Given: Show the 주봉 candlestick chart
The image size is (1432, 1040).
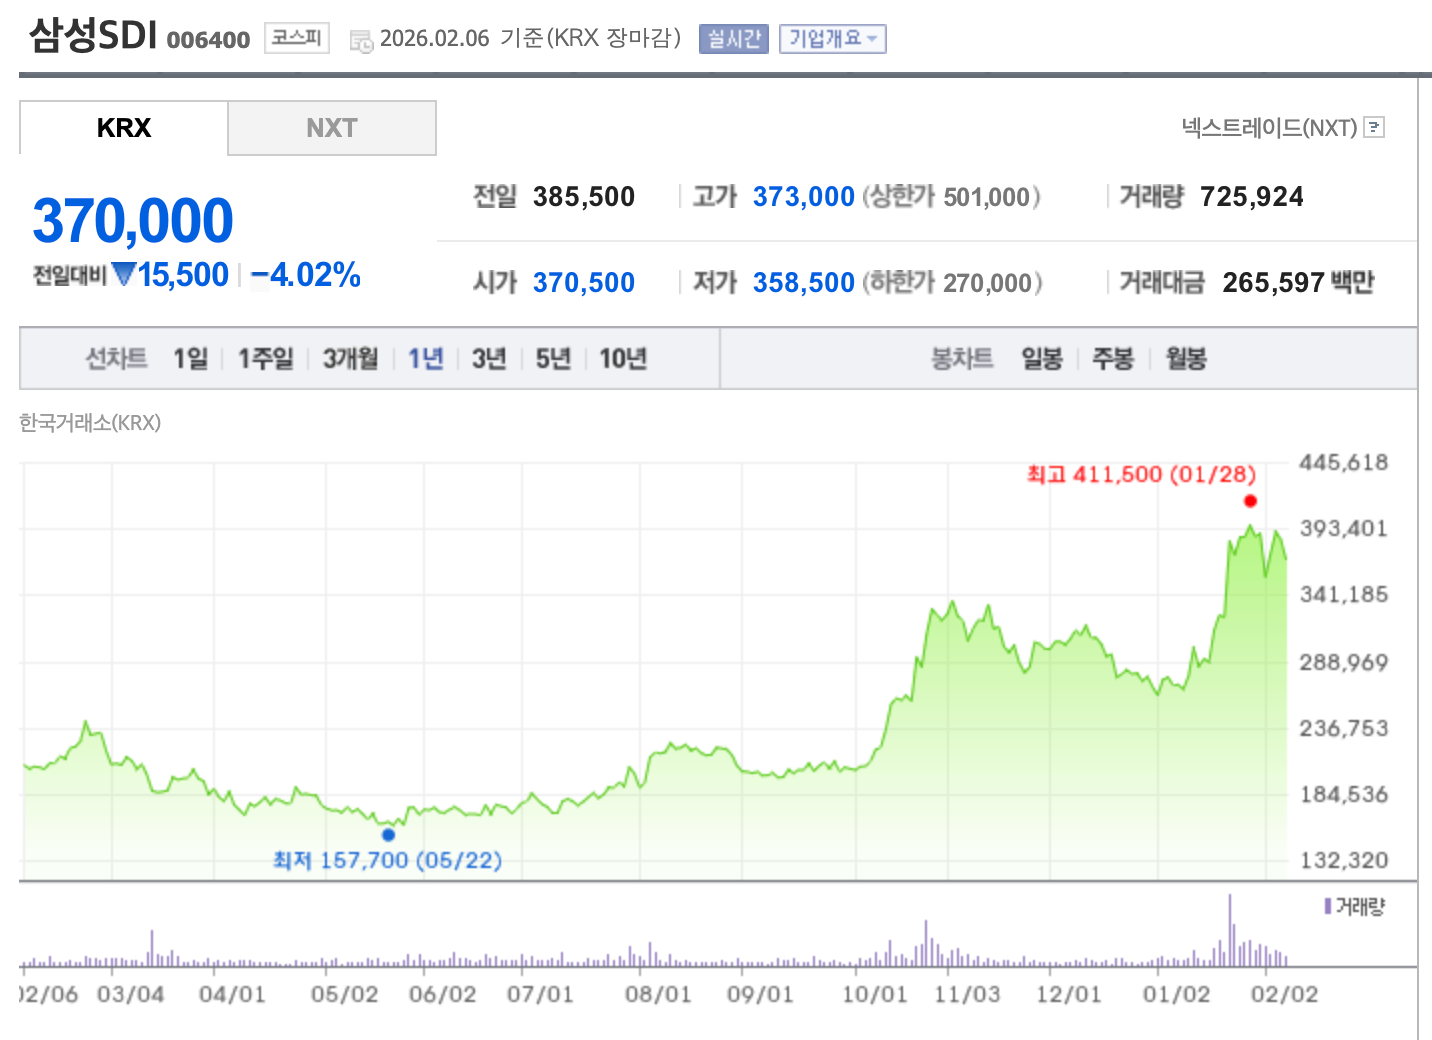Looking at the screenshot, I should point(1113,358).
